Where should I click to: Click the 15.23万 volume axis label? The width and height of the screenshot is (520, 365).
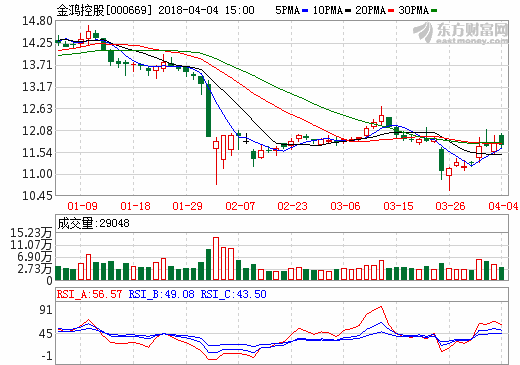pyautogui.click(x=31, y=233)
